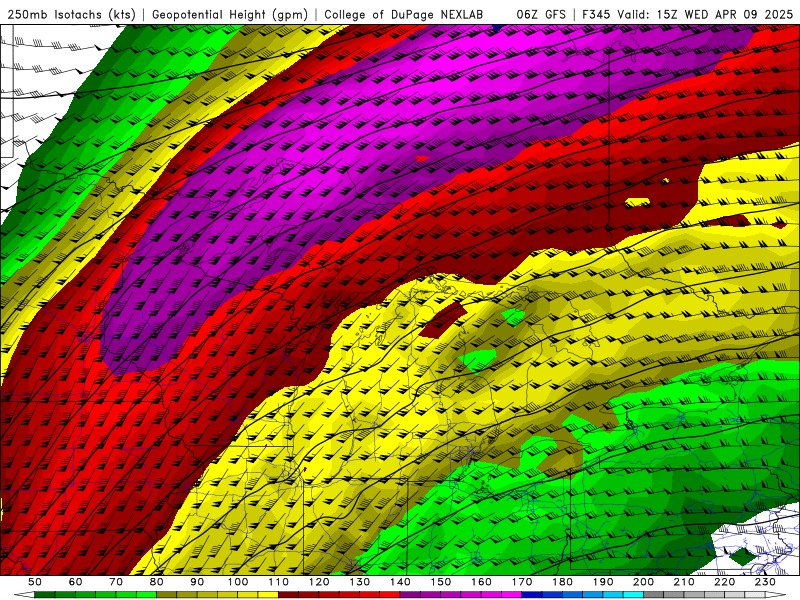Click the '150' label on the color scale
Image resolution: width=800 pixels, height=600 pixels.
pos(441,582)
